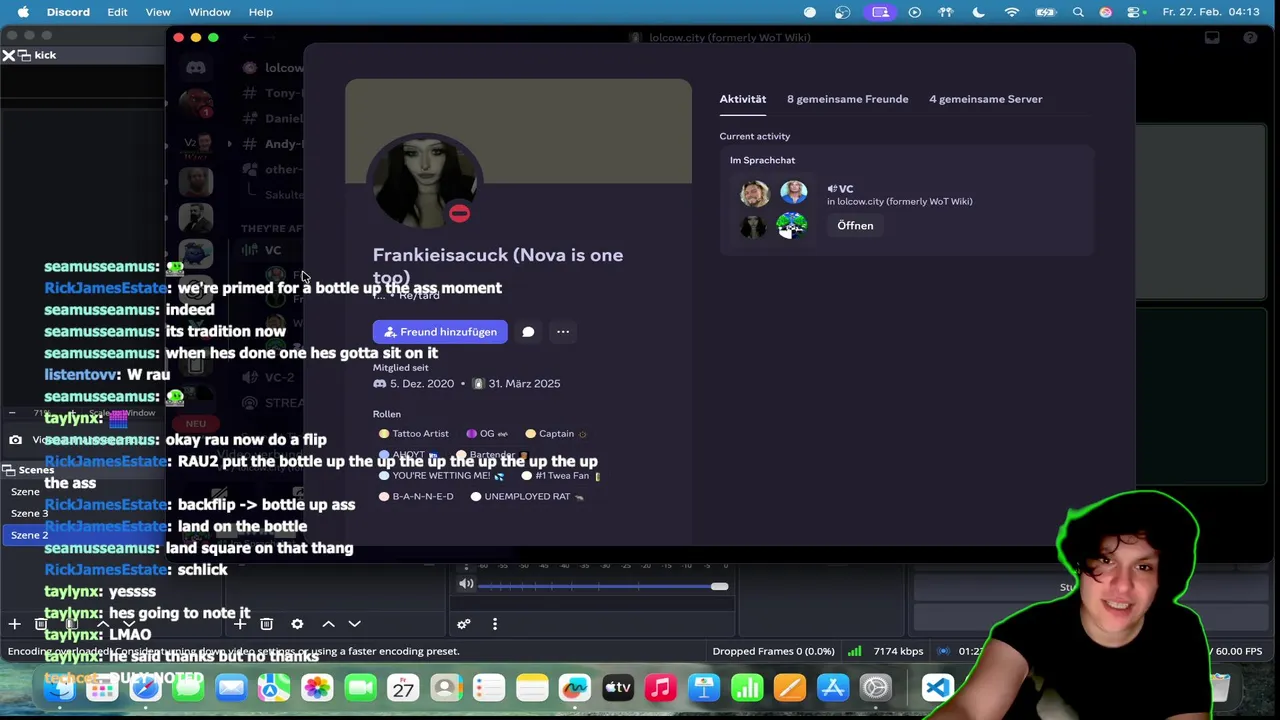The width and height of the screenshot is (1280, 720).
Task: Click the AirPods icon in menu bar
Action: pyautogui.click(x=946, y=12)
